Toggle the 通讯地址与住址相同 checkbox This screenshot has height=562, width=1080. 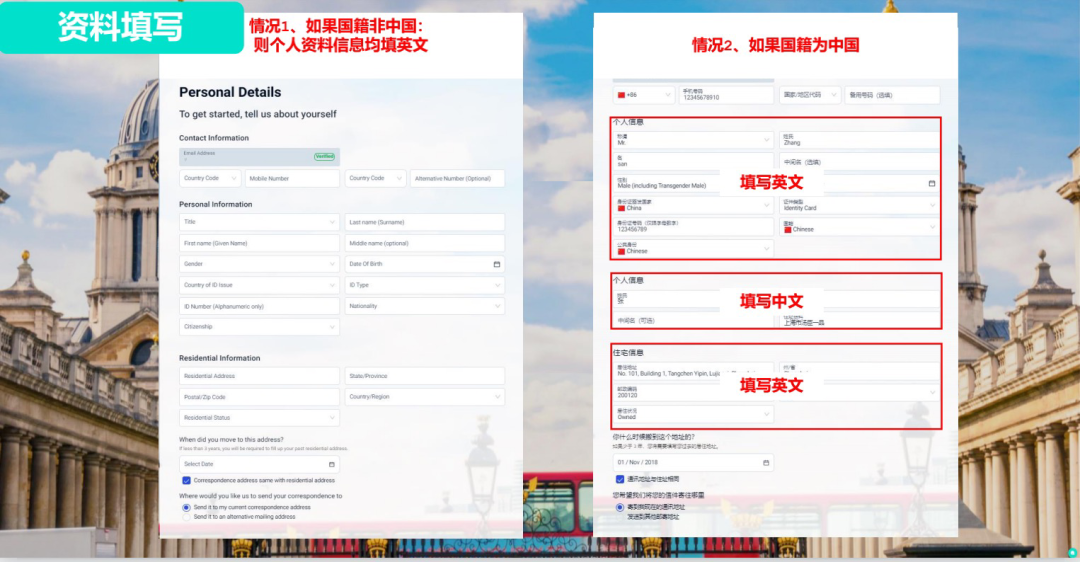[620, 479]
